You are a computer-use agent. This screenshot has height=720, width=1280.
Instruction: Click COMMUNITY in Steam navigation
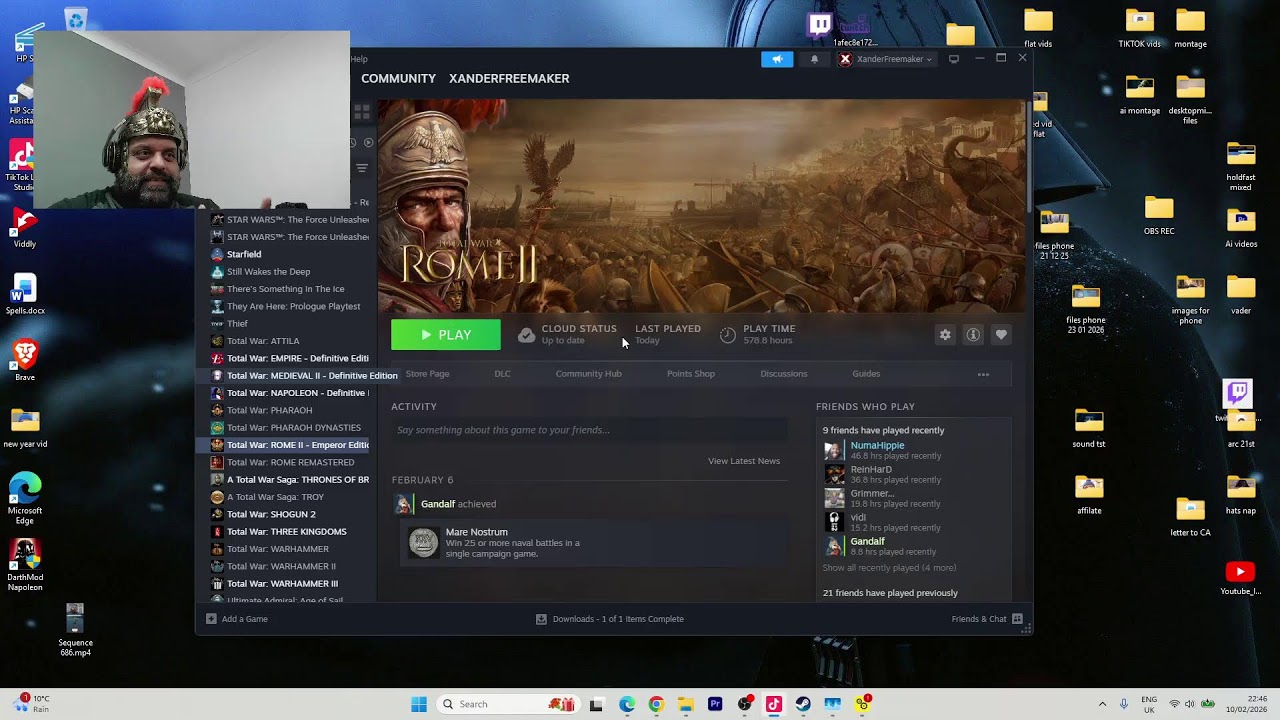[398, 78]
